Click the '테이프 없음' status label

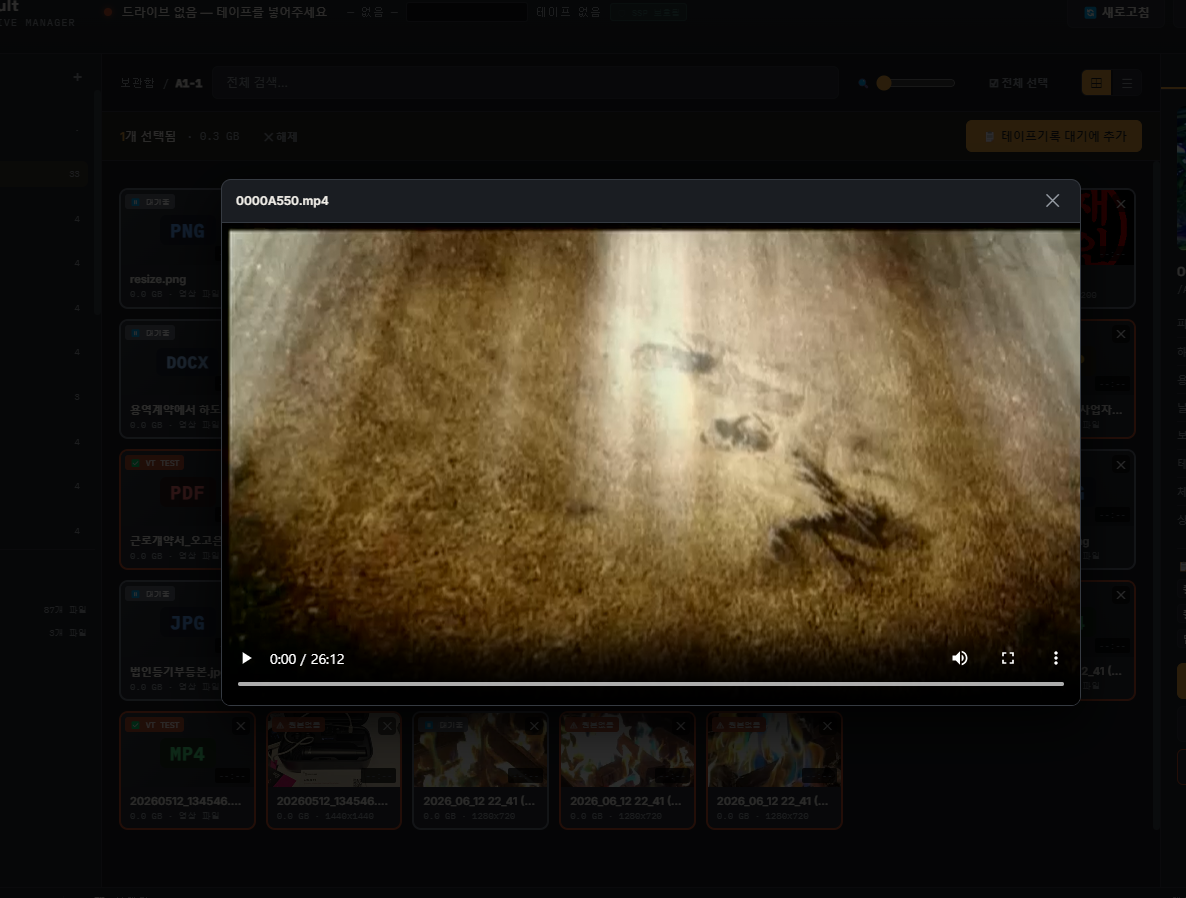coord(568,12)
